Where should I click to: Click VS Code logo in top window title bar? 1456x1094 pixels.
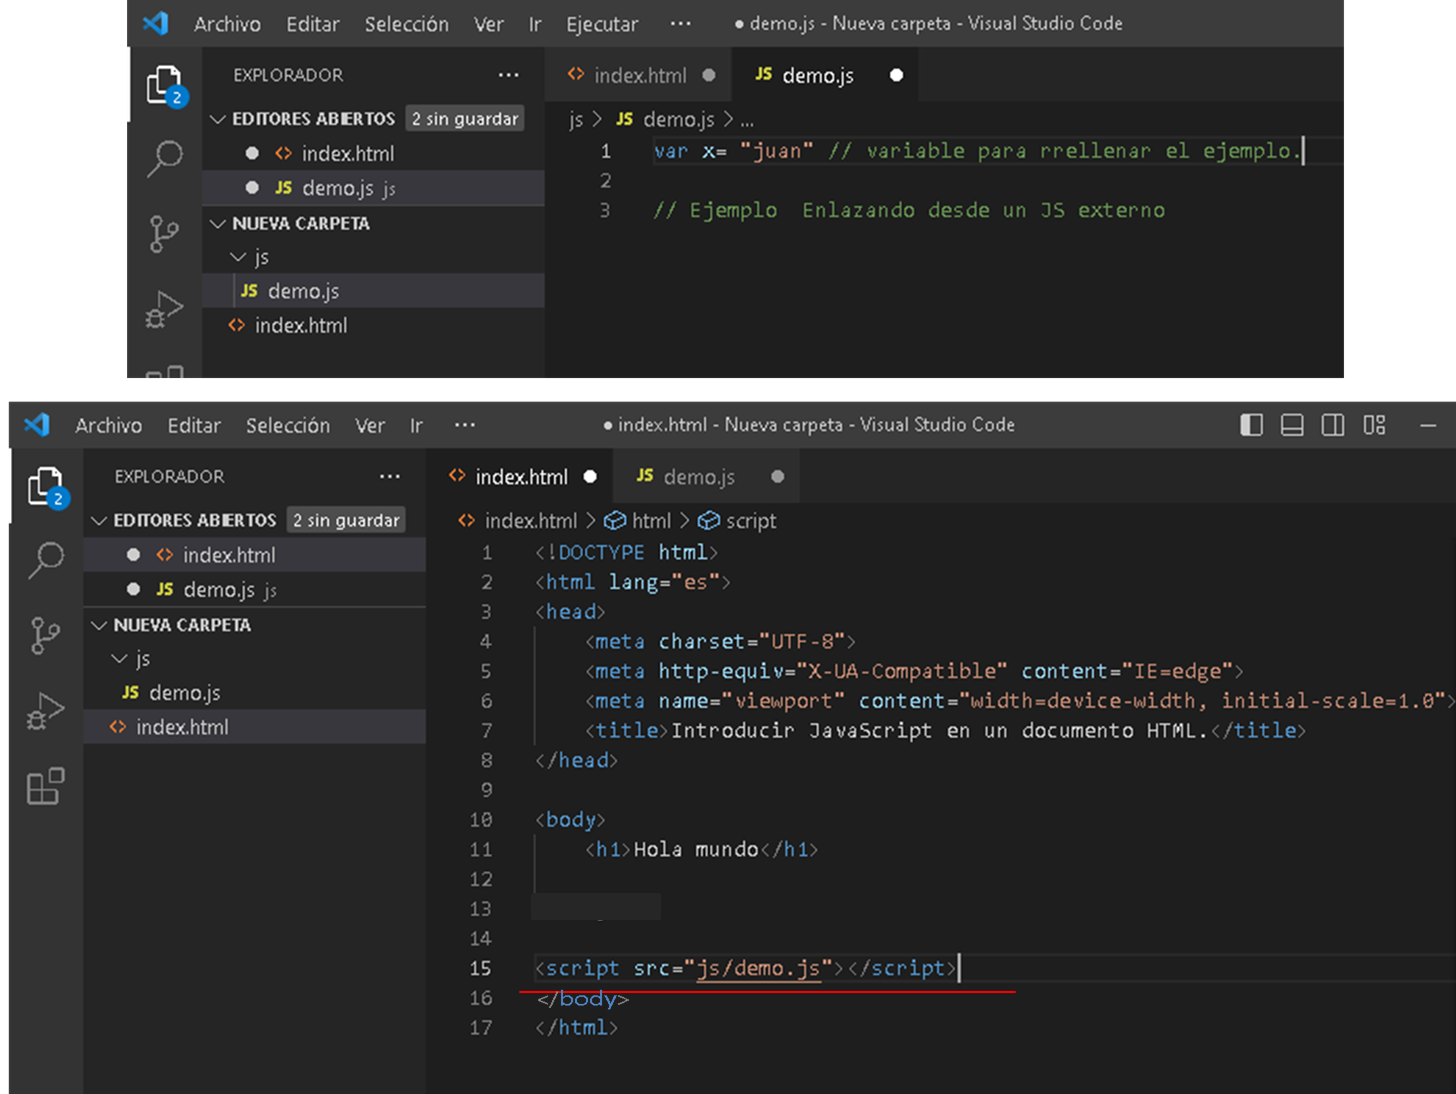[155, 23]
